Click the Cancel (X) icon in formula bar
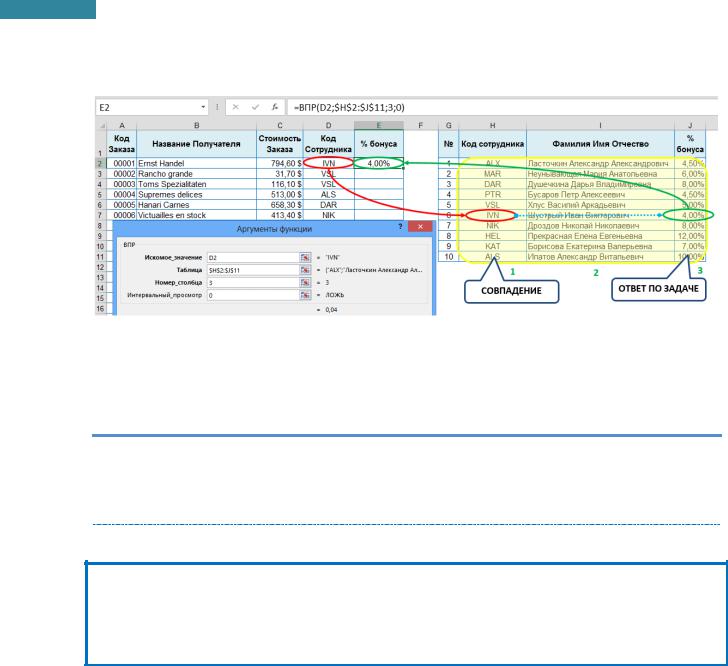 coord(235,107)
